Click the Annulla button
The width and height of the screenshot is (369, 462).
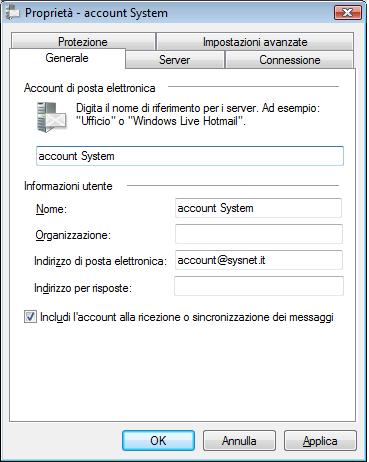[239, 440]
